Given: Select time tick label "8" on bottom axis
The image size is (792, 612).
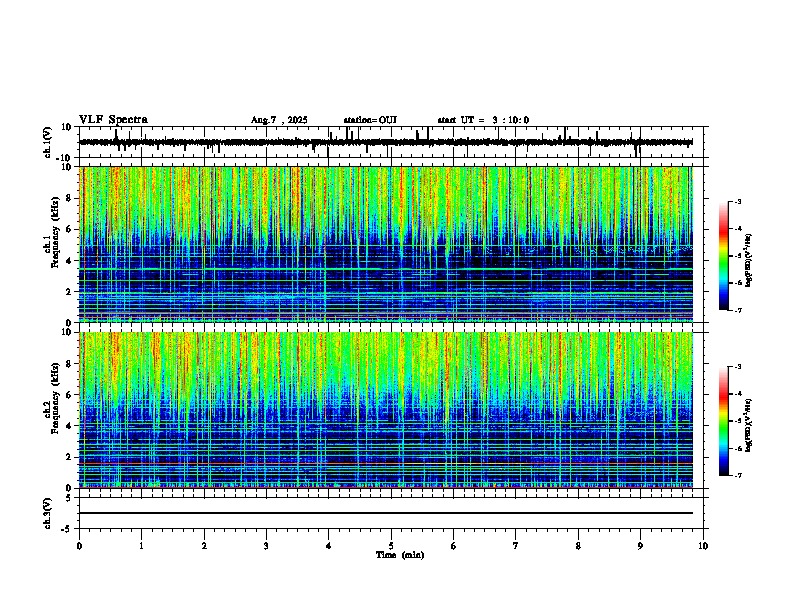Looking at the screenshot, I should (x=578, y=546).
